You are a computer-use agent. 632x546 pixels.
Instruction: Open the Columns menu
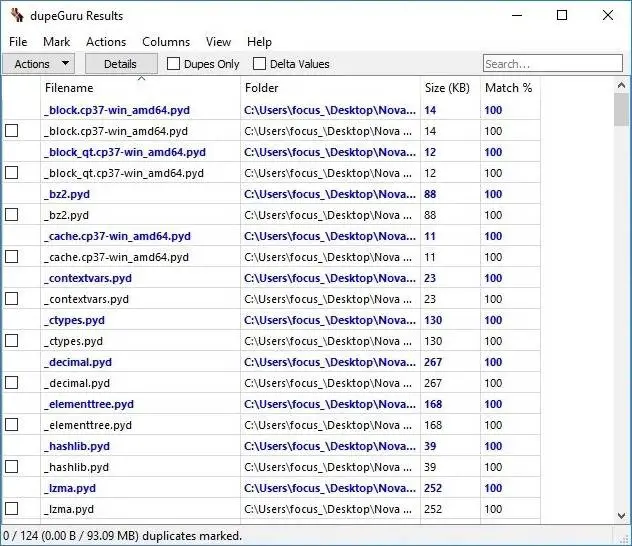pos(166,42)
